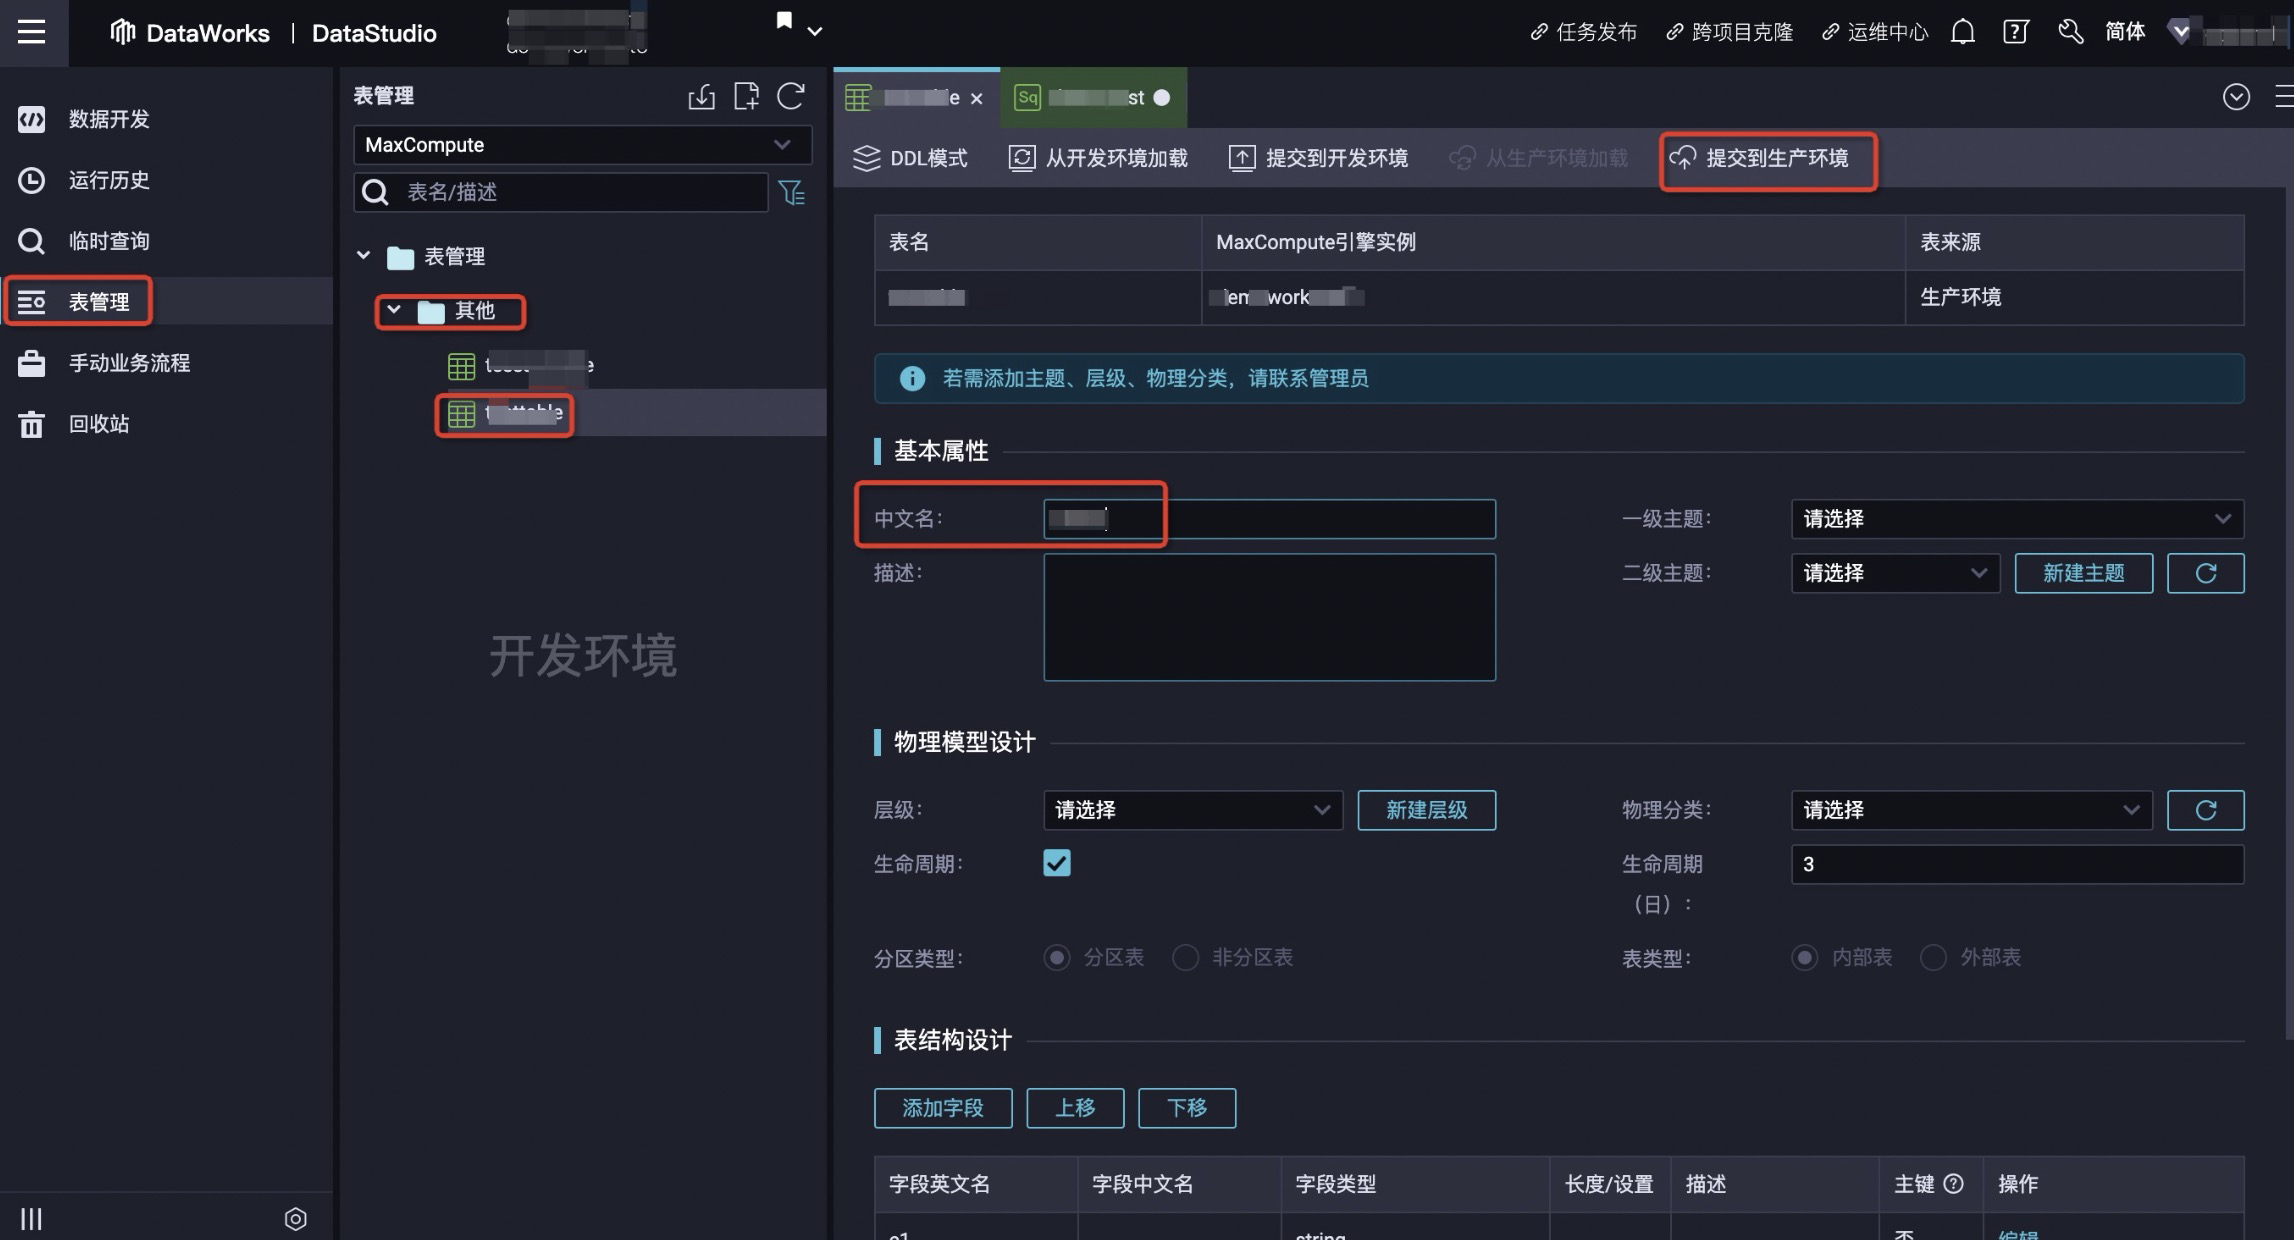This screenshot has width=2294, height=1240.
Task: Click refresh icon next to 新建主题
Action: [x=2205, y=573]
